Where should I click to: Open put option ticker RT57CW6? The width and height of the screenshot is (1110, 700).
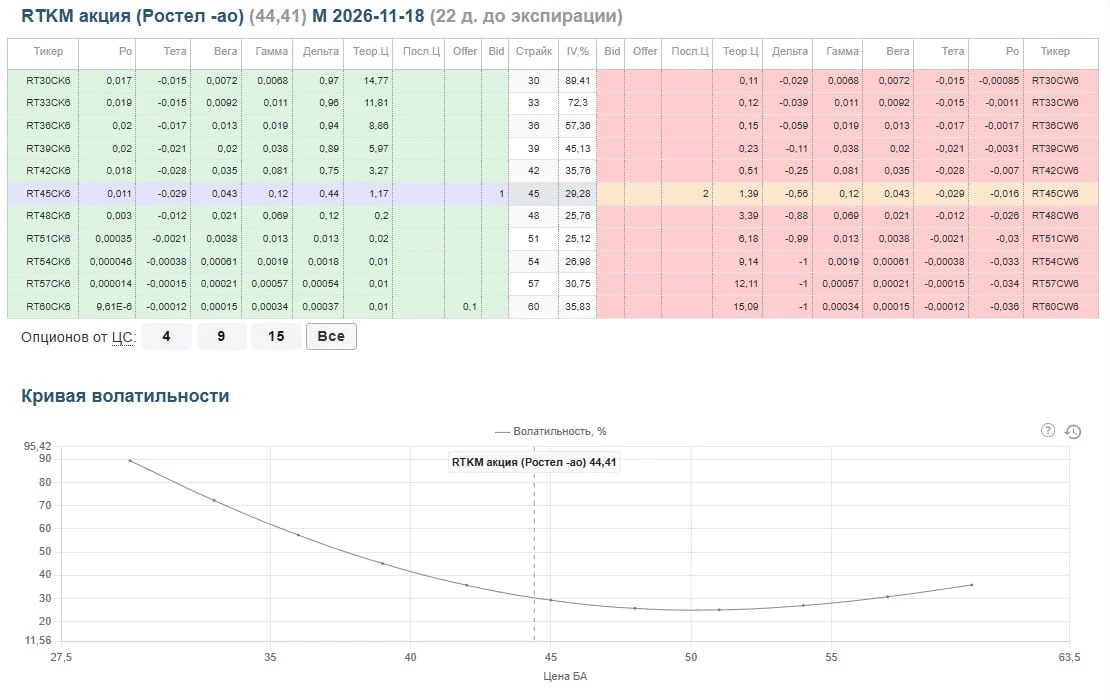click(x=1055, y=283)
